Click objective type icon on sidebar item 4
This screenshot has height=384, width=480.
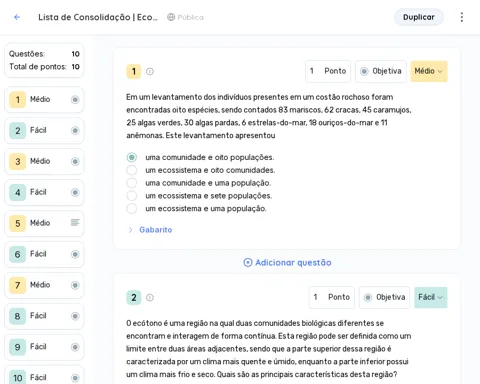pyautogui.click(x=75, y=192)
